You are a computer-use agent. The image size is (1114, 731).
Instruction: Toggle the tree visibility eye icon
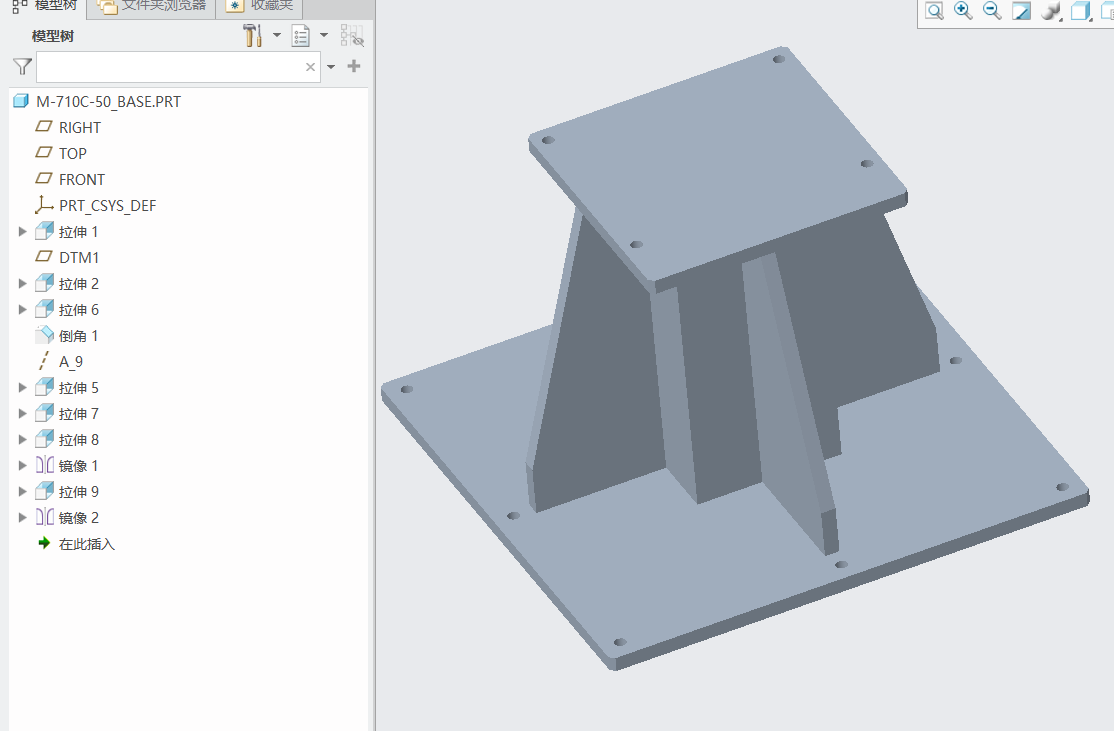[x=352, y=36]
